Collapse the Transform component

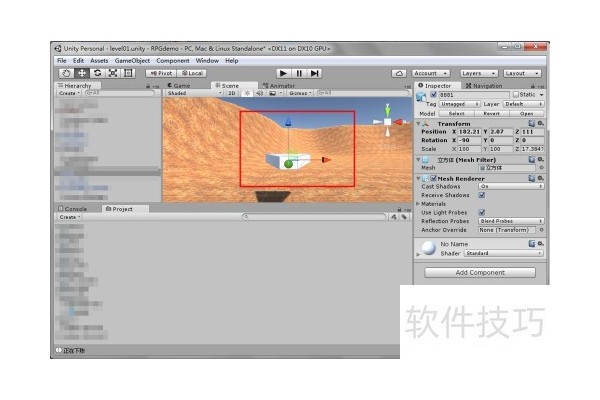419,124
